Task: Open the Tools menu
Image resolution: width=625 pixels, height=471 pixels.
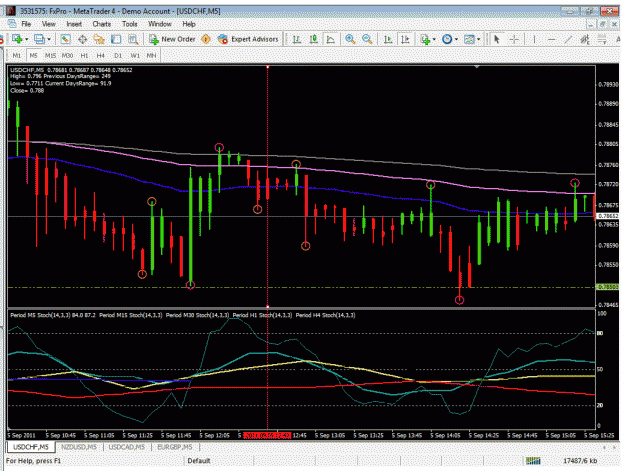Action: (130, 24)
